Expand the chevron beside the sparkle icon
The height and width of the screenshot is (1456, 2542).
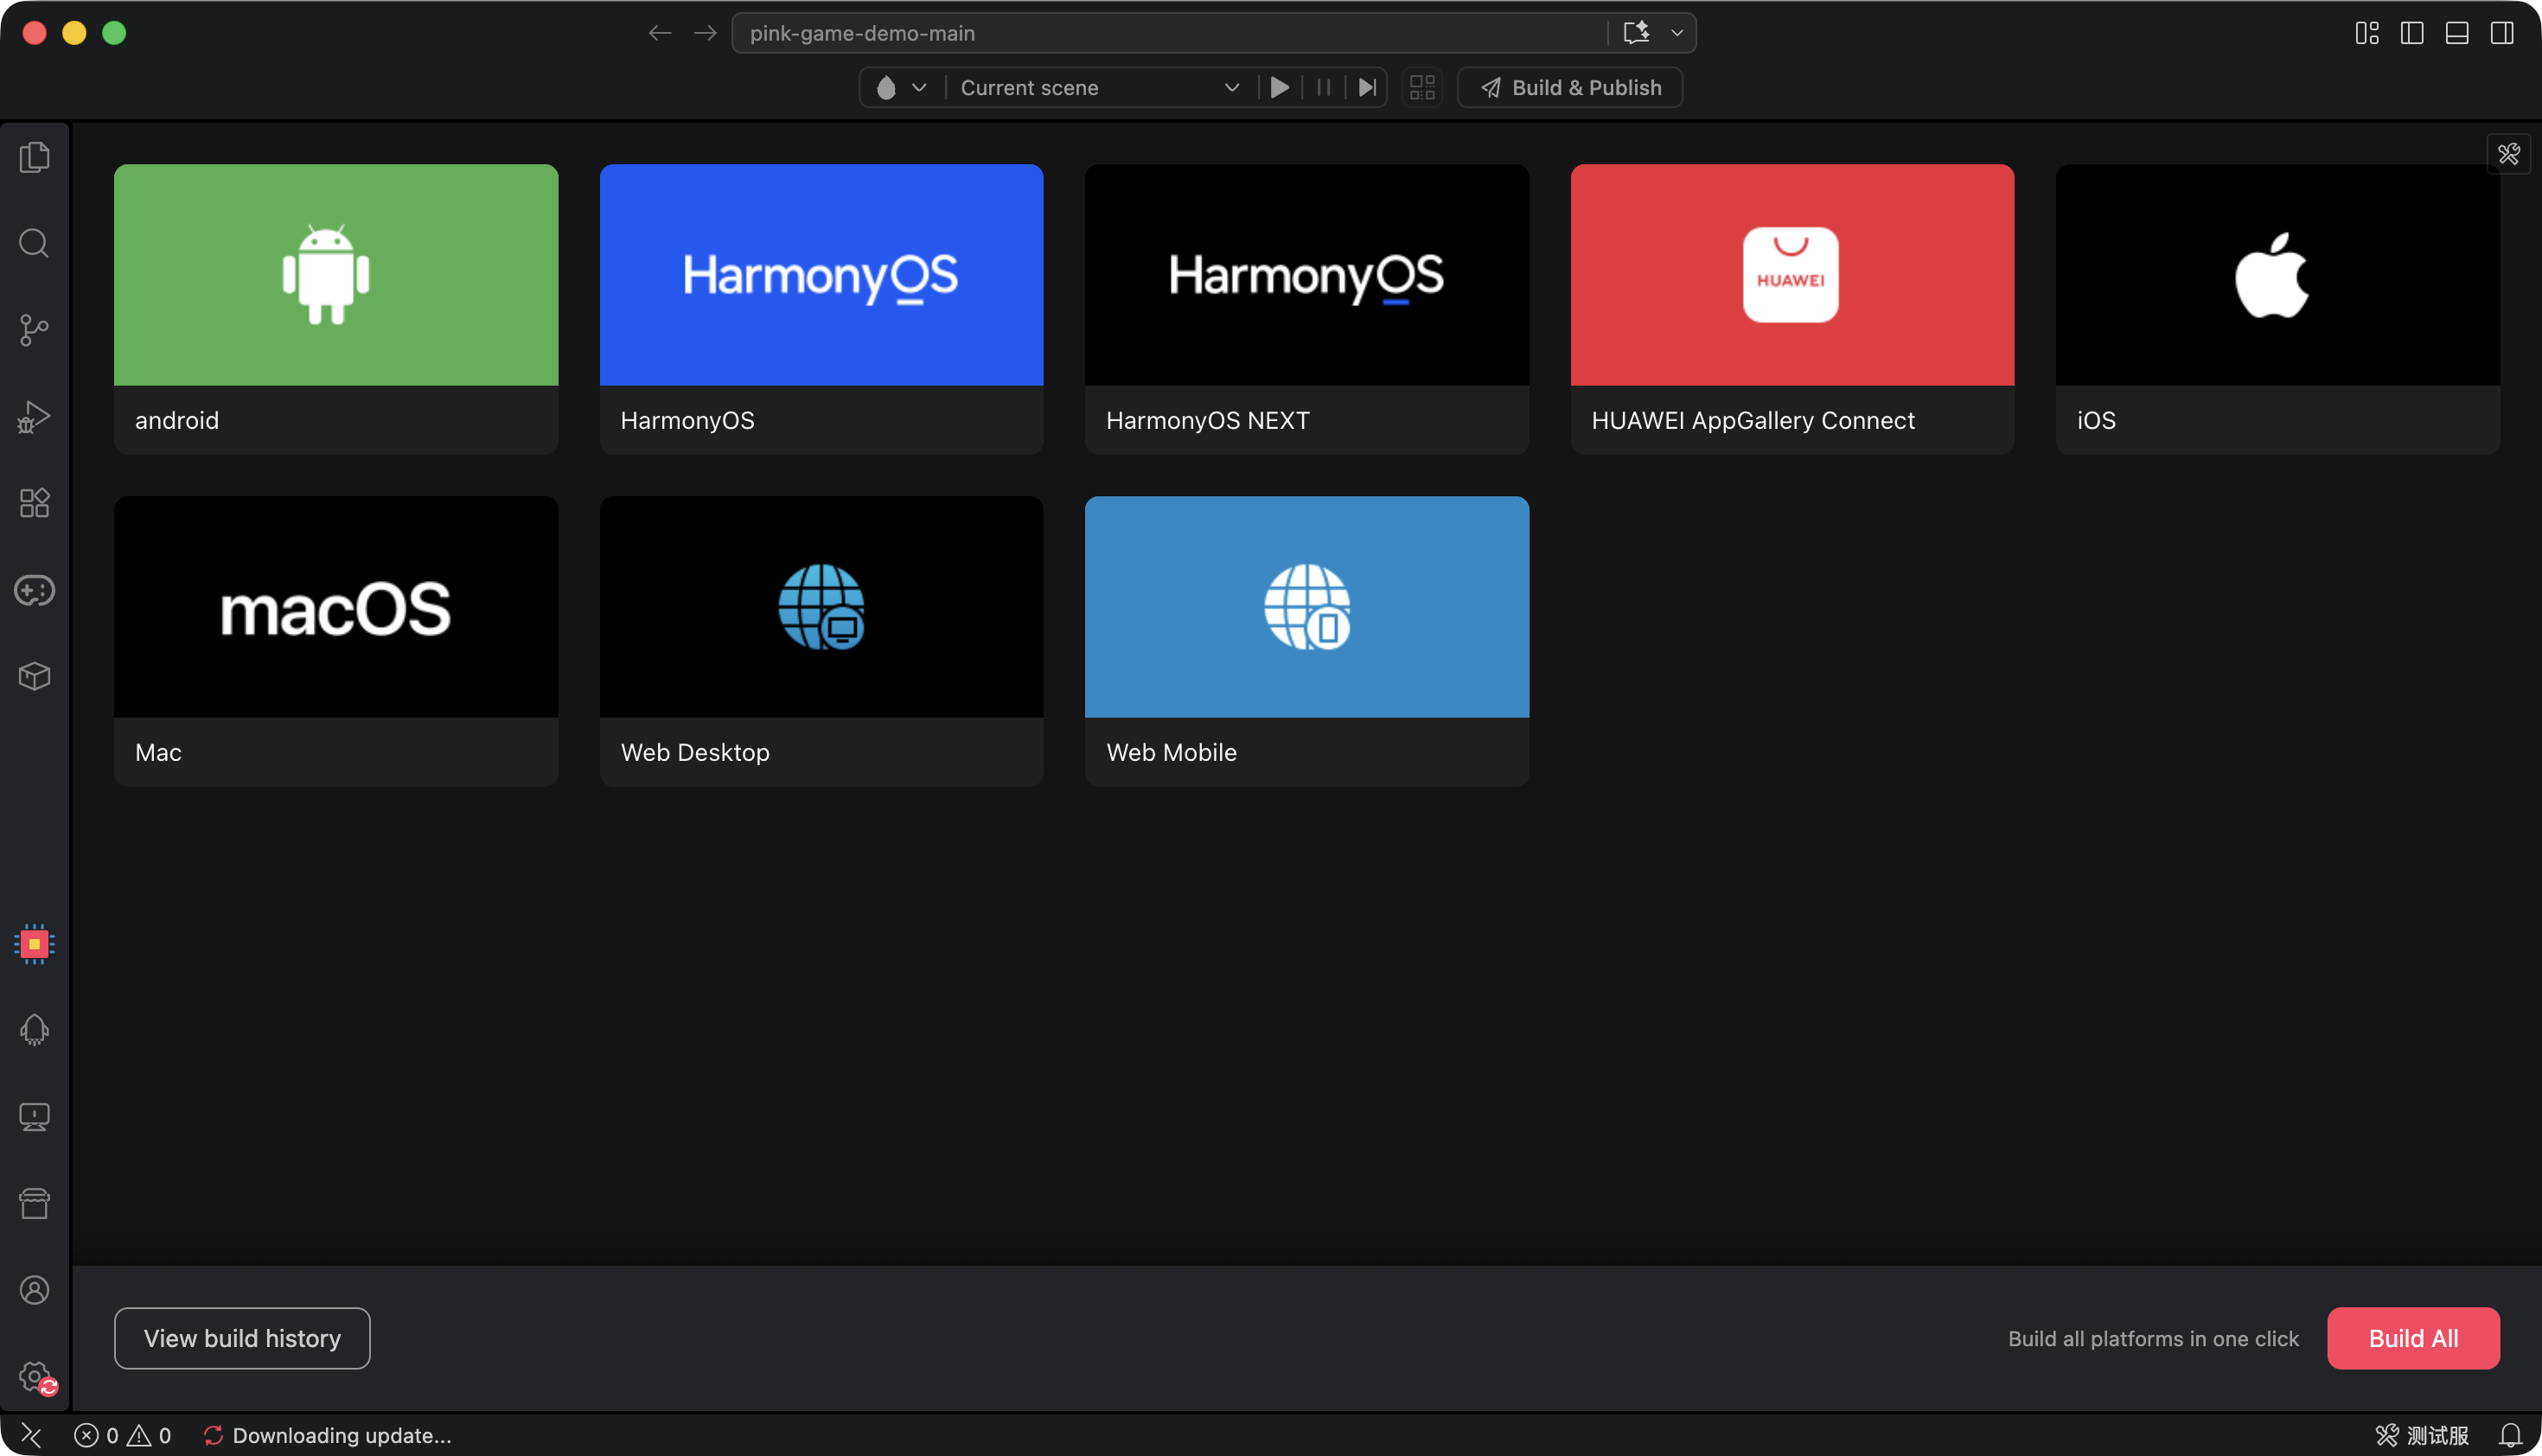(x=1677, y=33)
